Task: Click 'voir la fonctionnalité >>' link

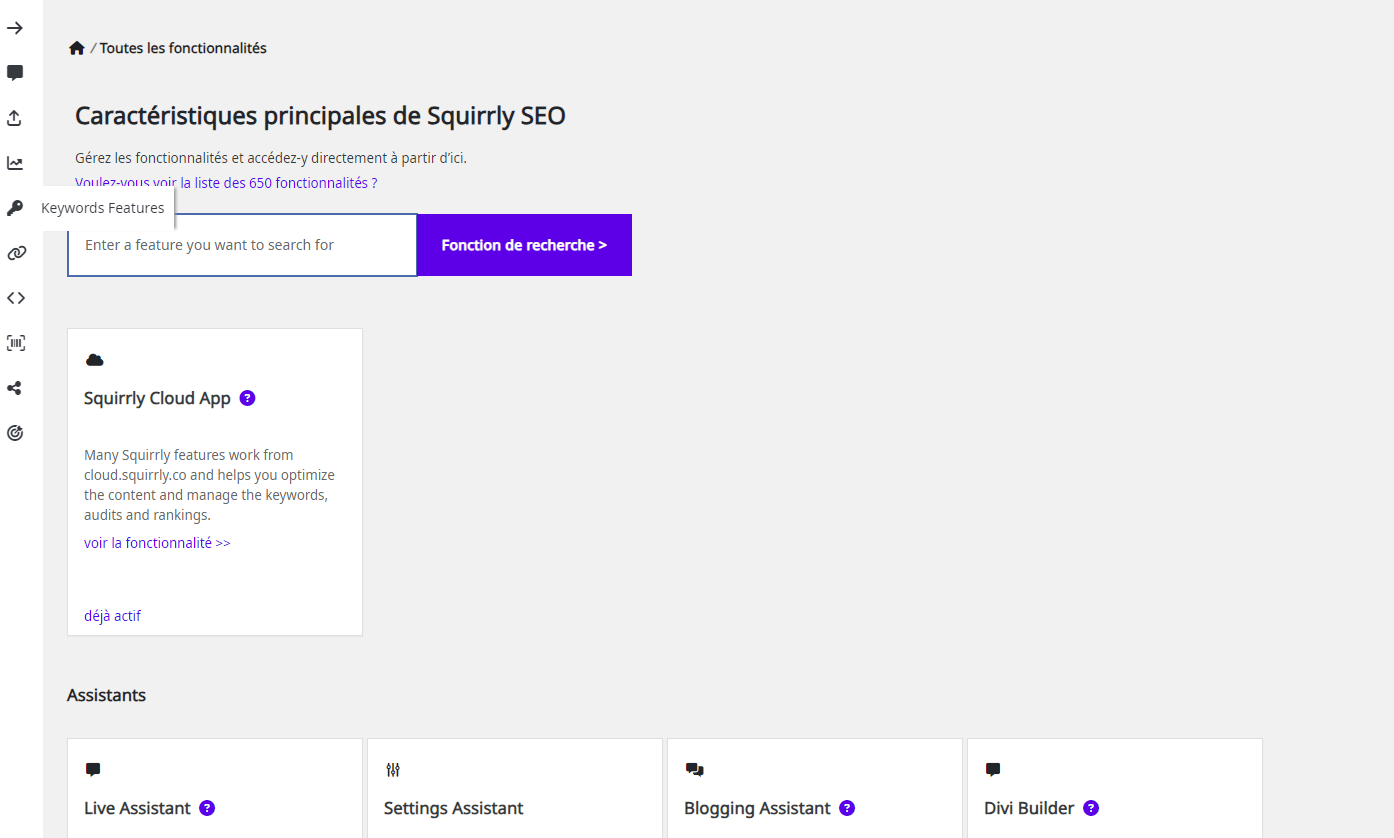Action: coord(157,543)
